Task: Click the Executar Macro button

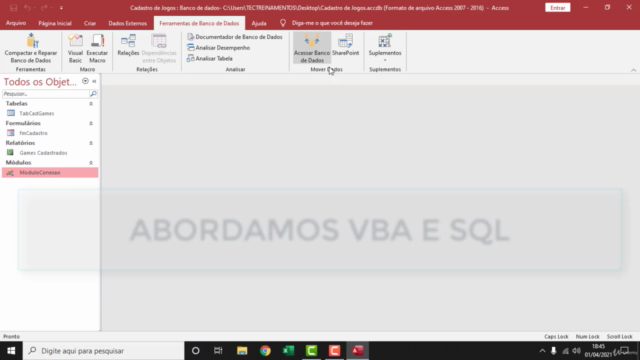Action: click(97, 48)
